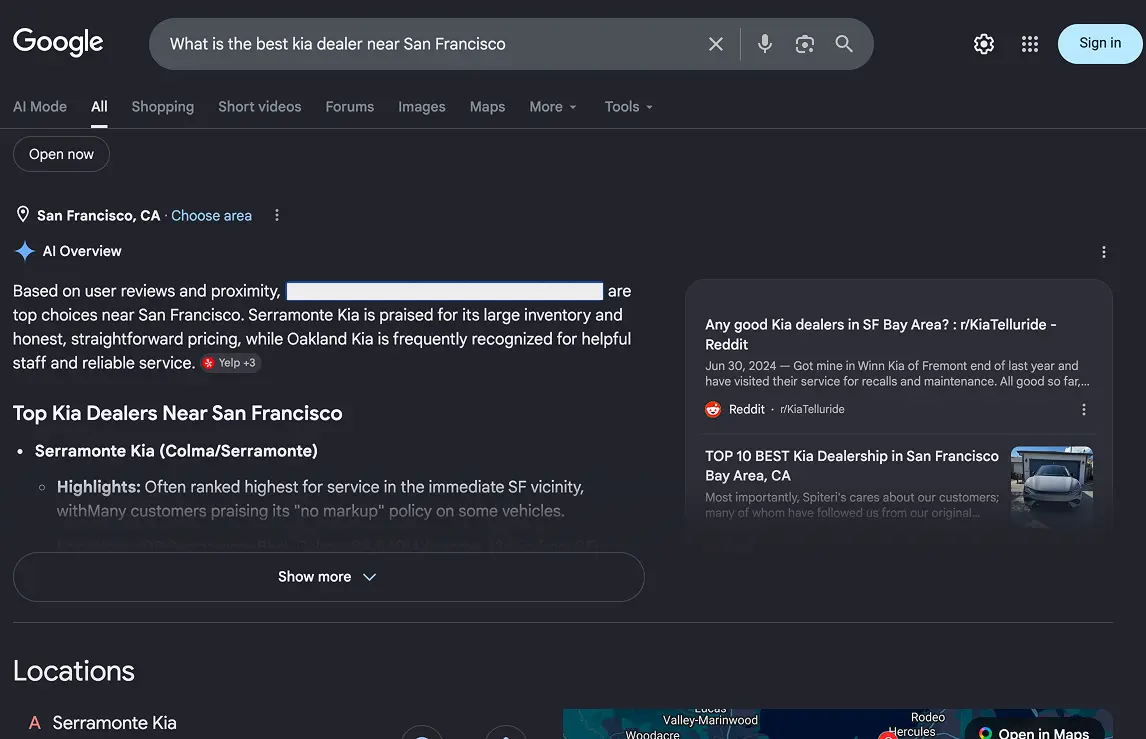Open three-dot menu on Reddit result
This screenshot has height=739, width=1146.
[1083, 409]
